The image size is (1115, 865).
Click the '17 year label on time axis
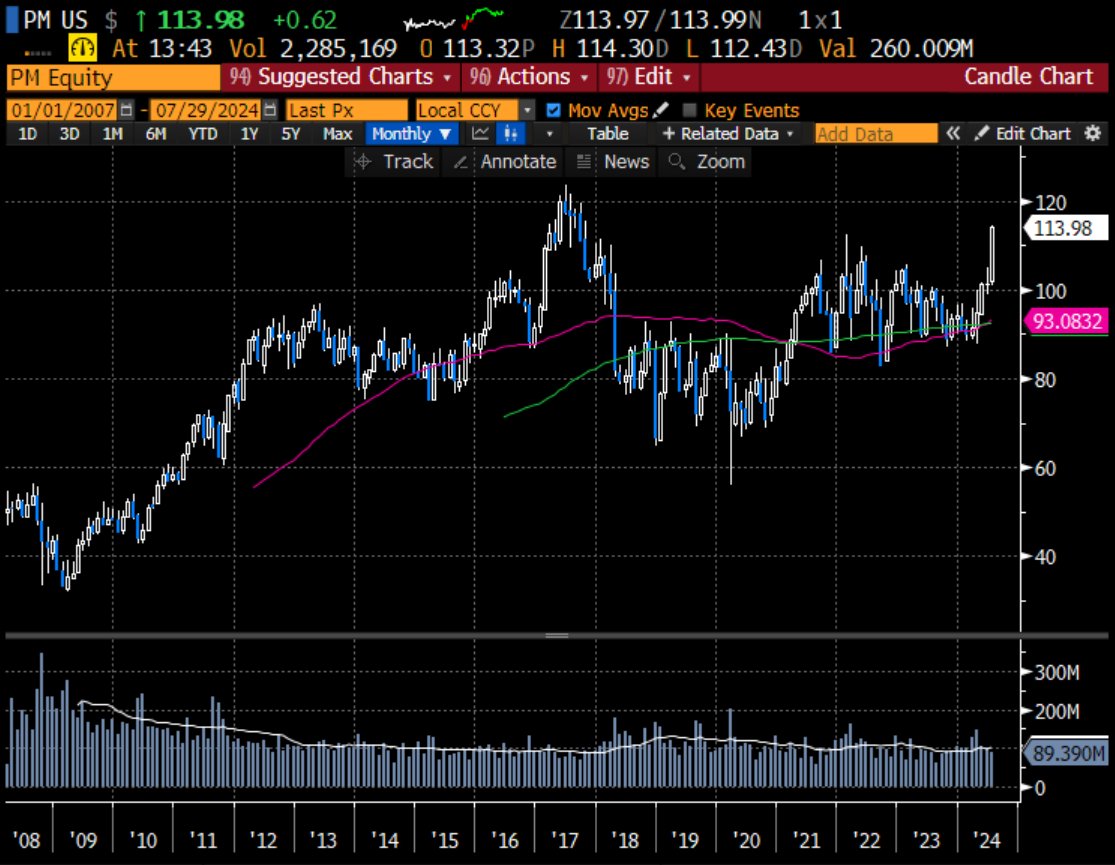tap(565, 841)
